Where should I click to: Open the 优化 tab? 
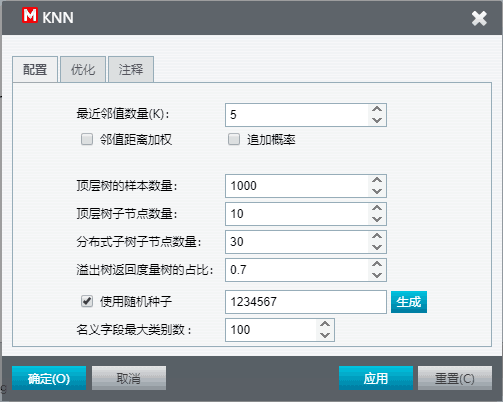(x=83, y=69)
